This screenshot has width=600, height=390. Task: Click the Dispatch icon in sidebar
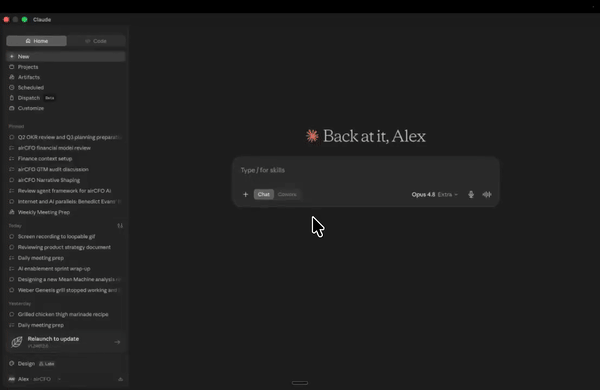11,98
